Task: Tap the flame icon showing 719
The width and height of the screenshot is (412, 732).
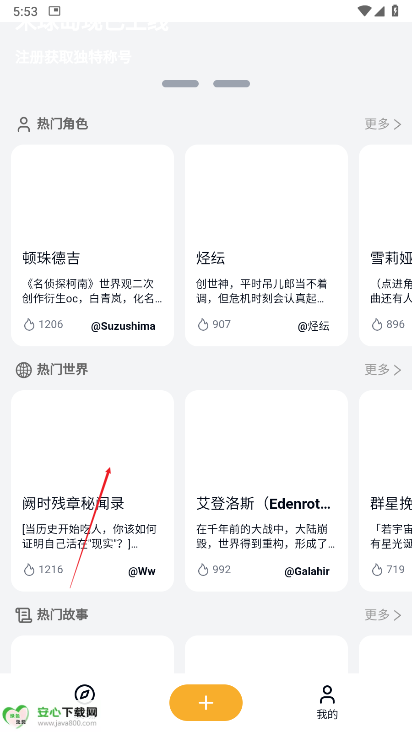Action: pos(377,570)
